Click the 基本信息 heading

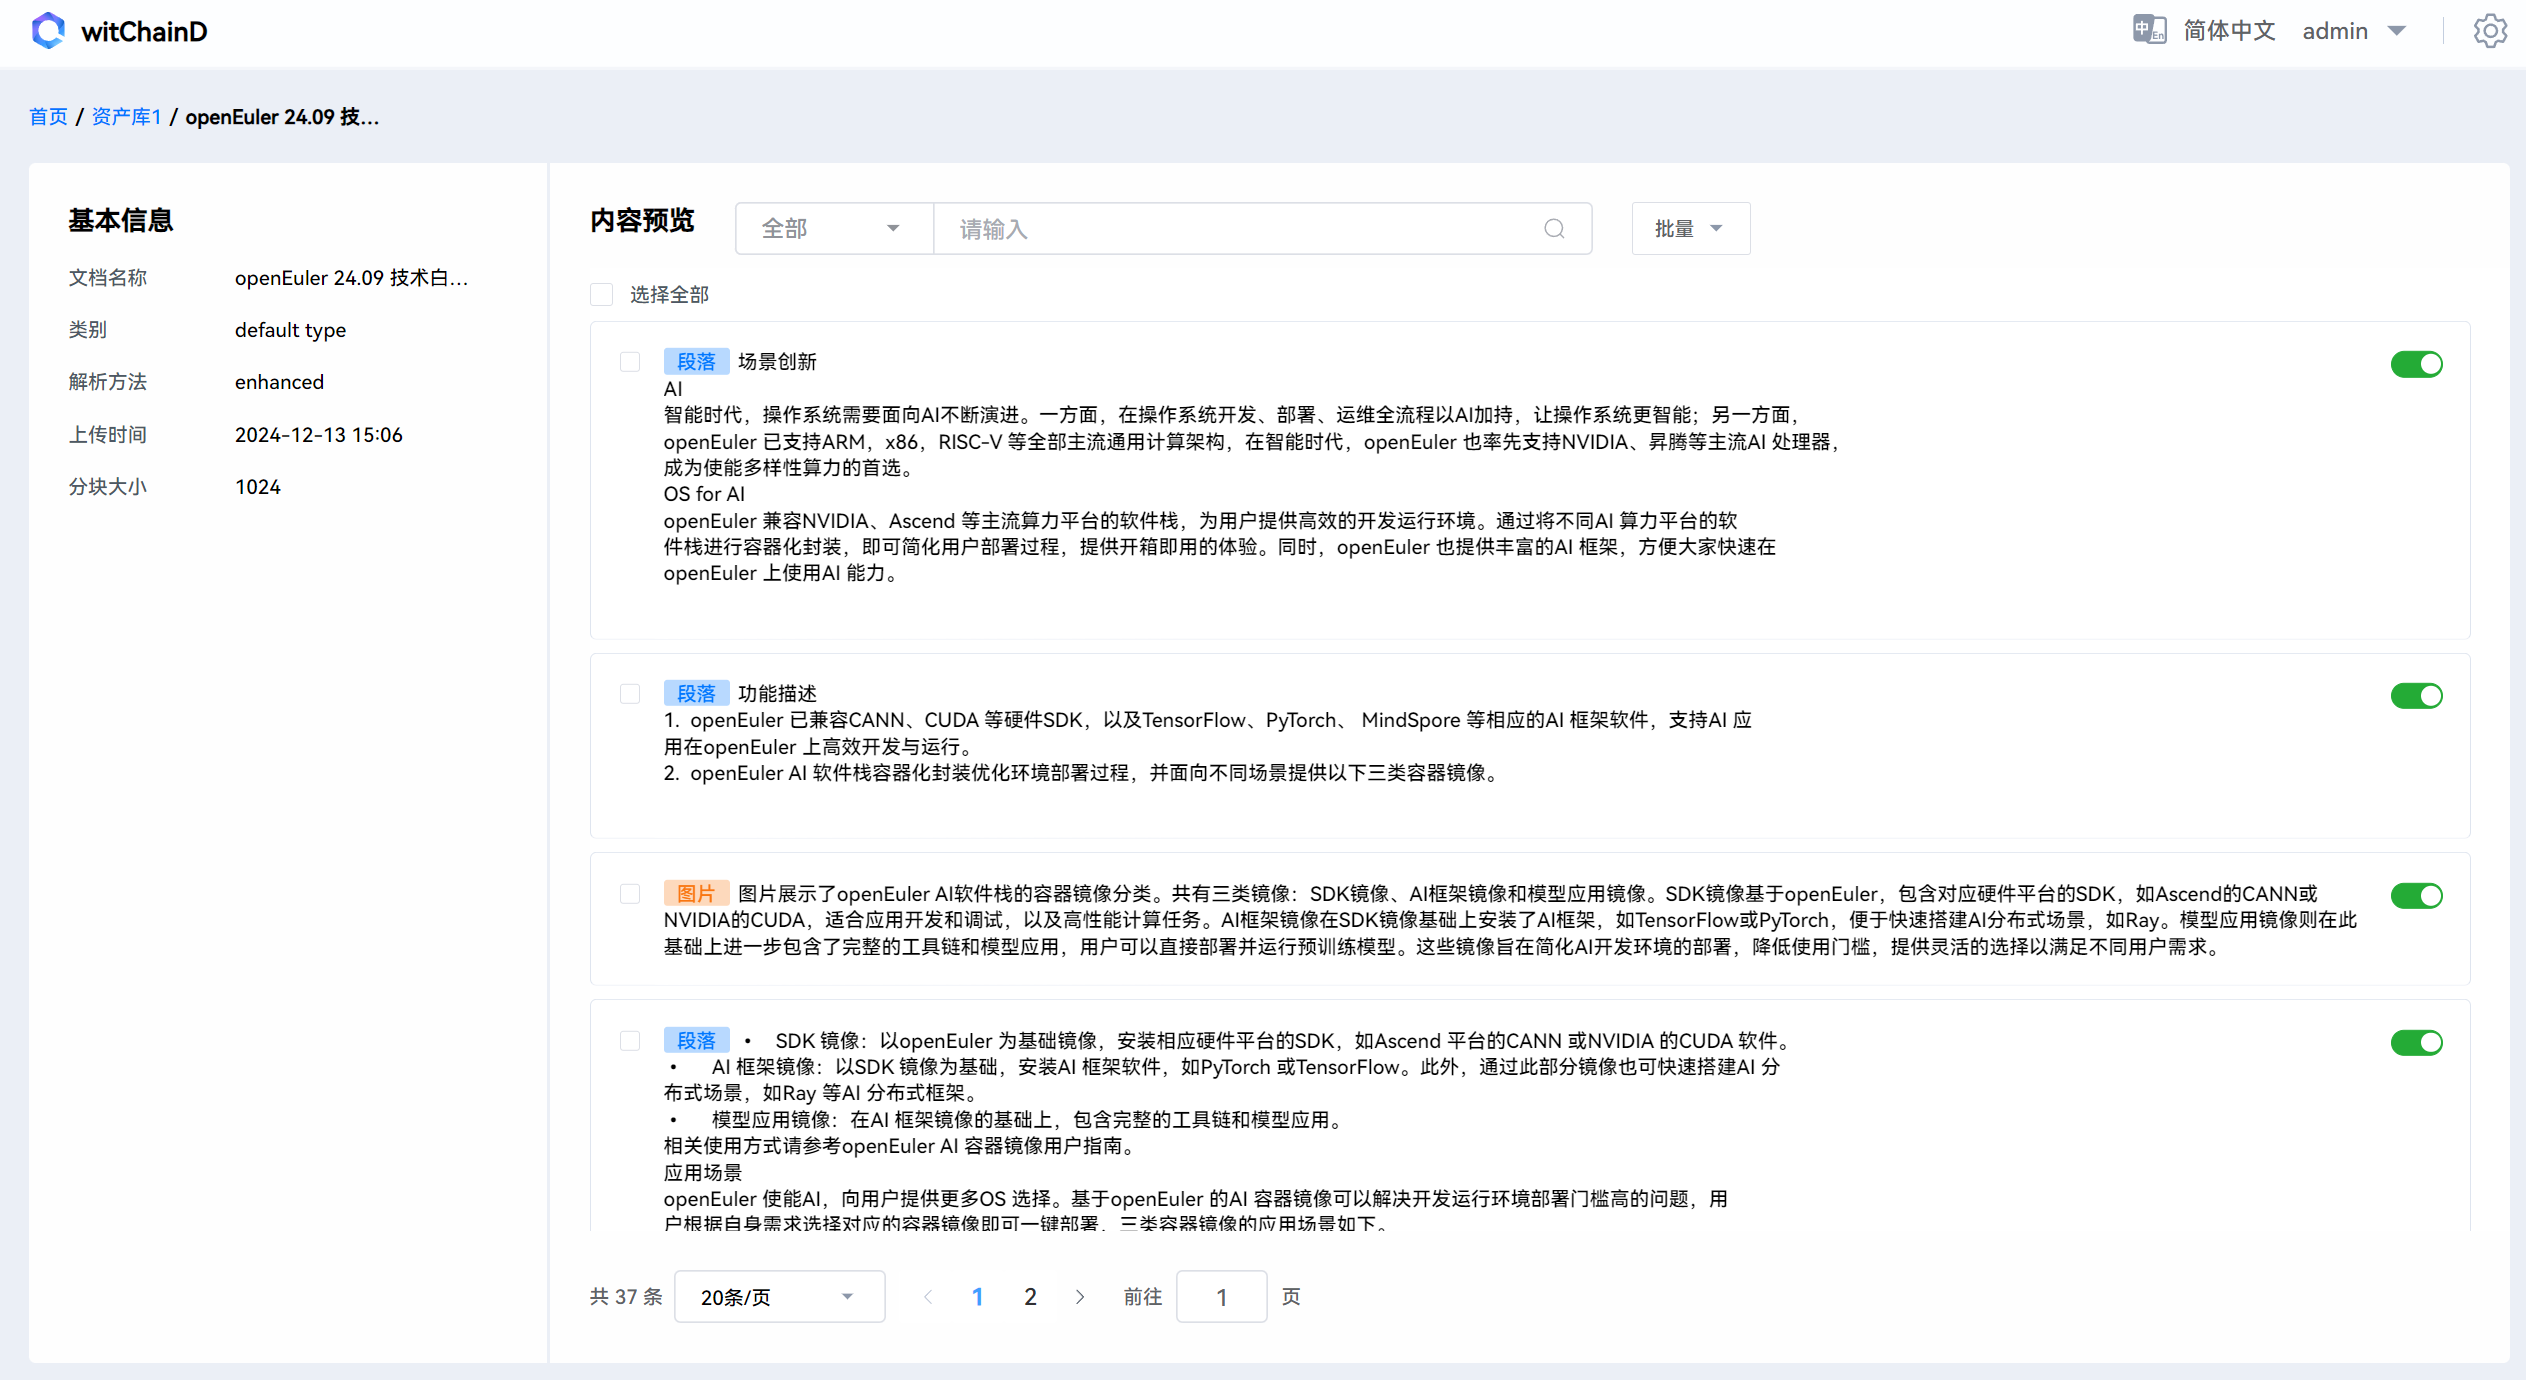tap(120, 220)
